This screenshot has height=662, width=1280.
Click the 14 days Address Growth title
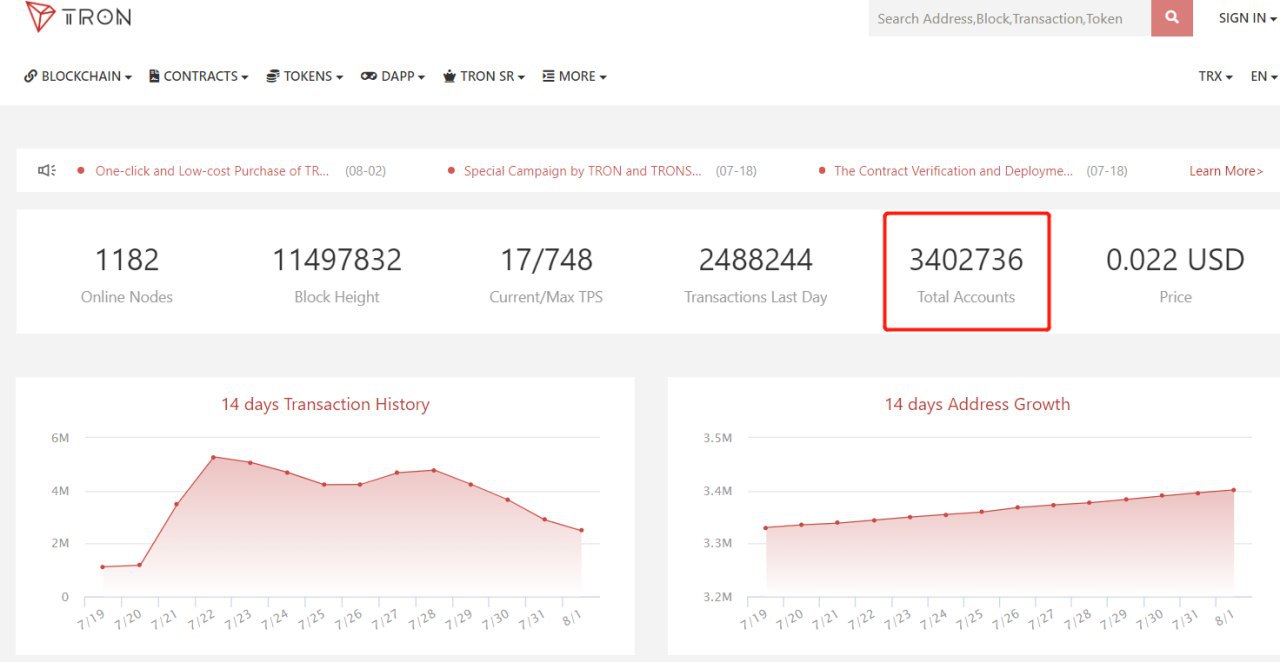coord(977,404)
